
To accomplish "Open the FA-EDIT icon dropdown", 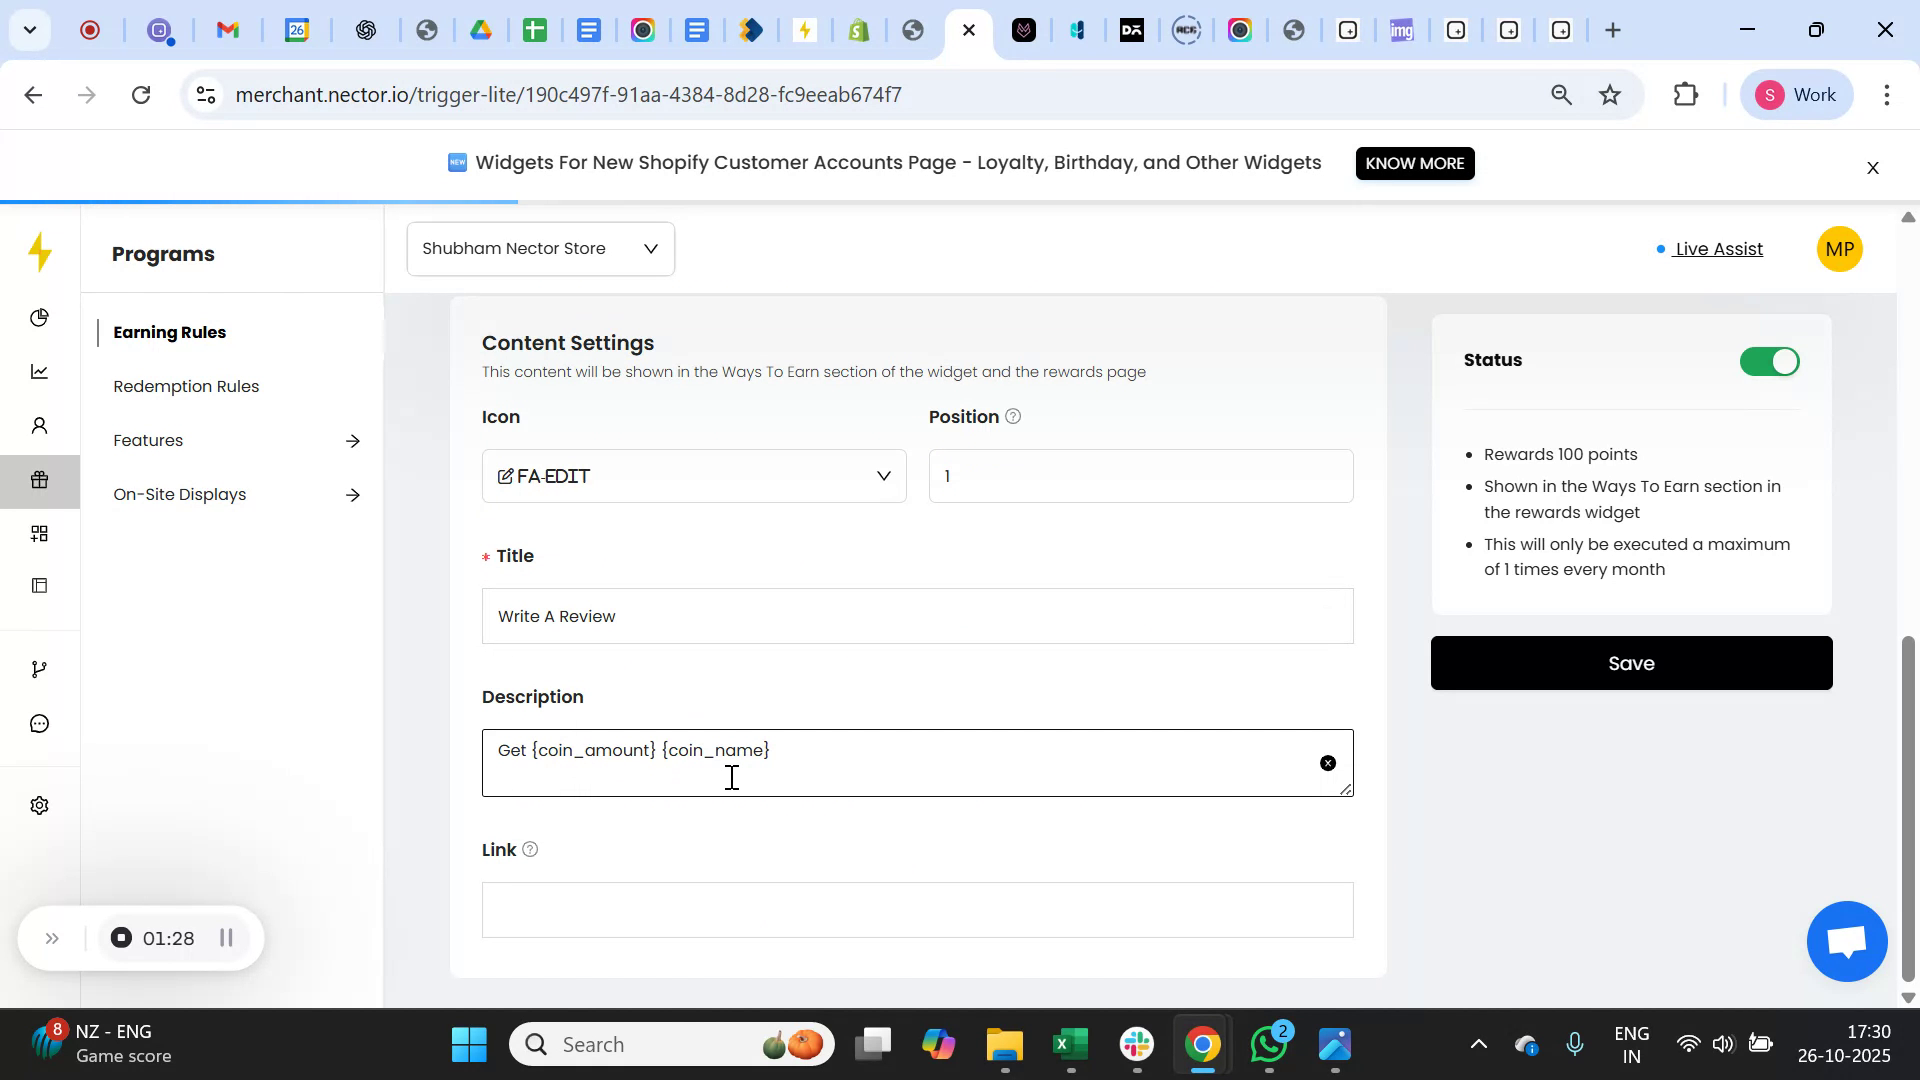I will (x=693, y=476).
